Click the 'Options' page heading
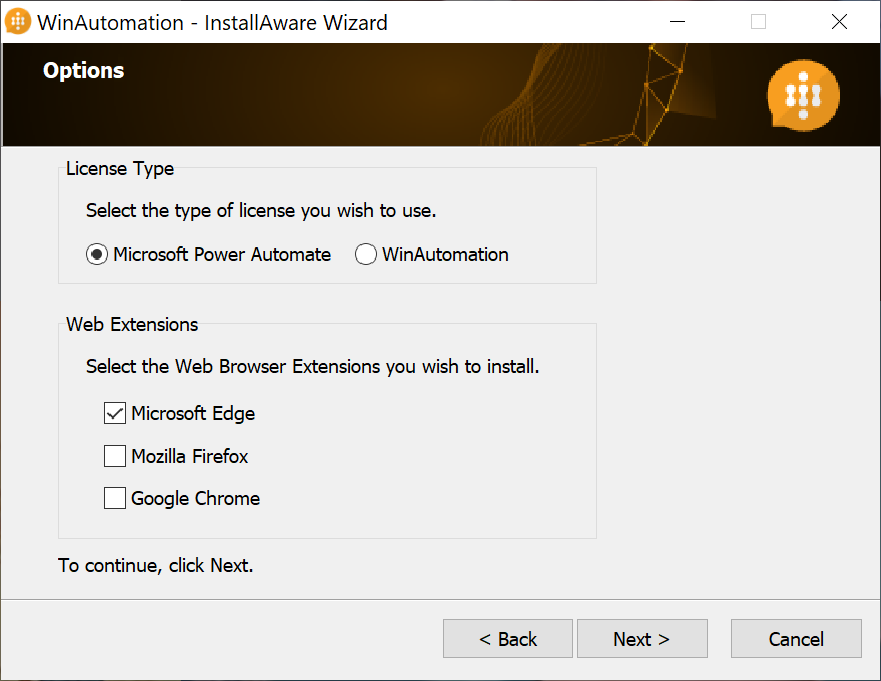The width and height of the screenshot is (881, 681). point(84,71)
